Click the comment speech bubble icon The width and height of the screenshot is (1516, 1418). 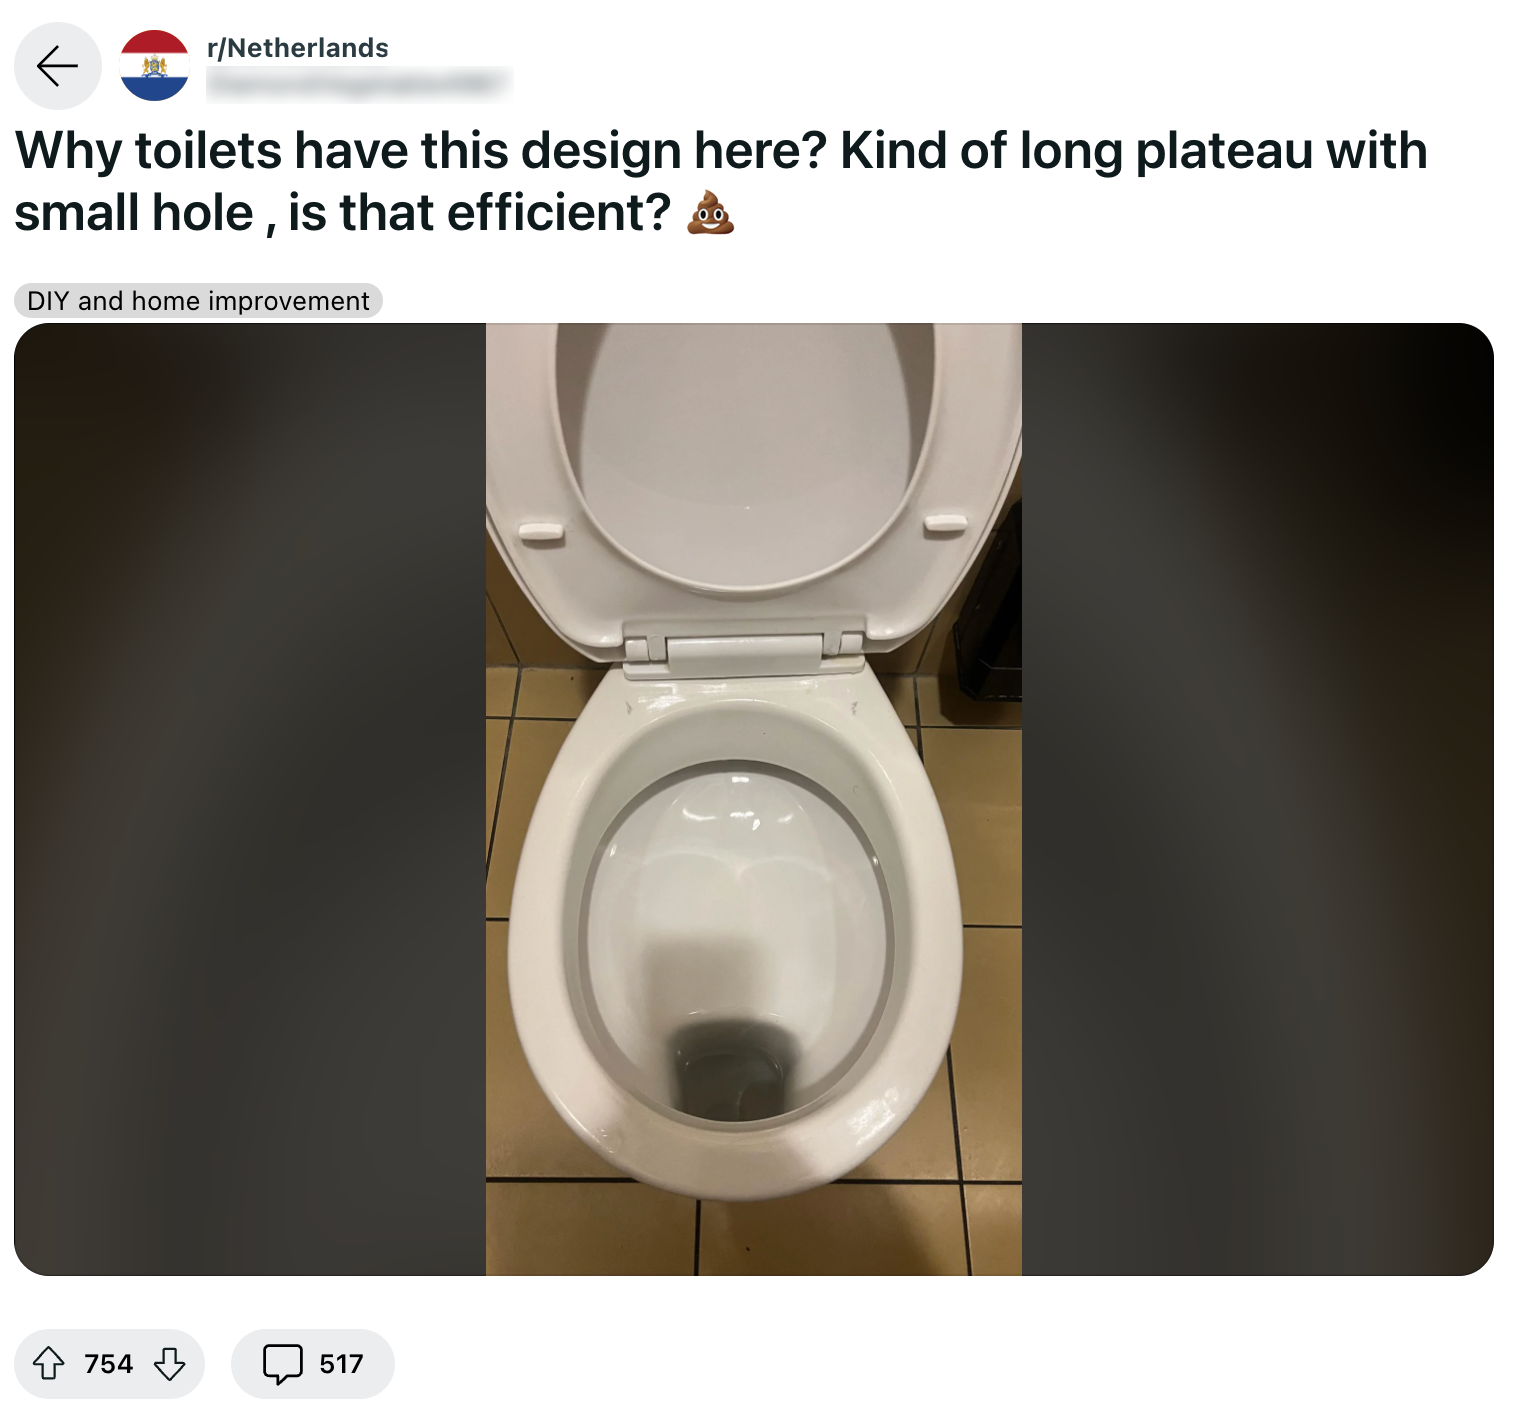[x=282, y=1363]
